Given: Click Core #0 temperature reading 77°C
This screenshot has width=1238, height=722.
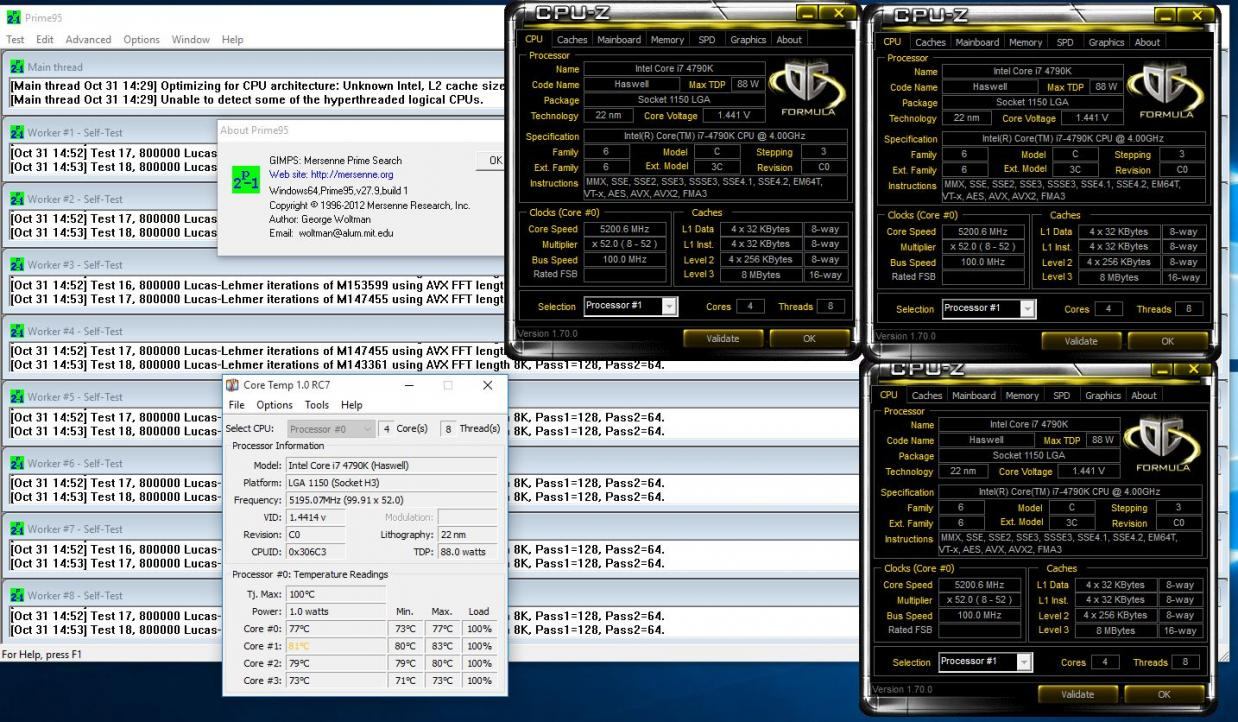Looking at the screenshot, I should point(335,629).
